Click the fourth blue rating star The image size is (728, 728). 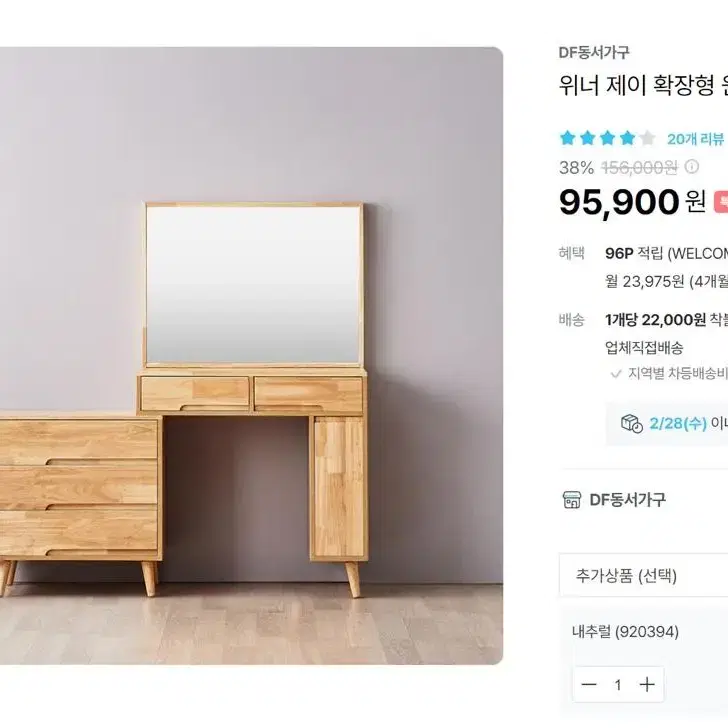pyautogui.click(x=627, y=138)
